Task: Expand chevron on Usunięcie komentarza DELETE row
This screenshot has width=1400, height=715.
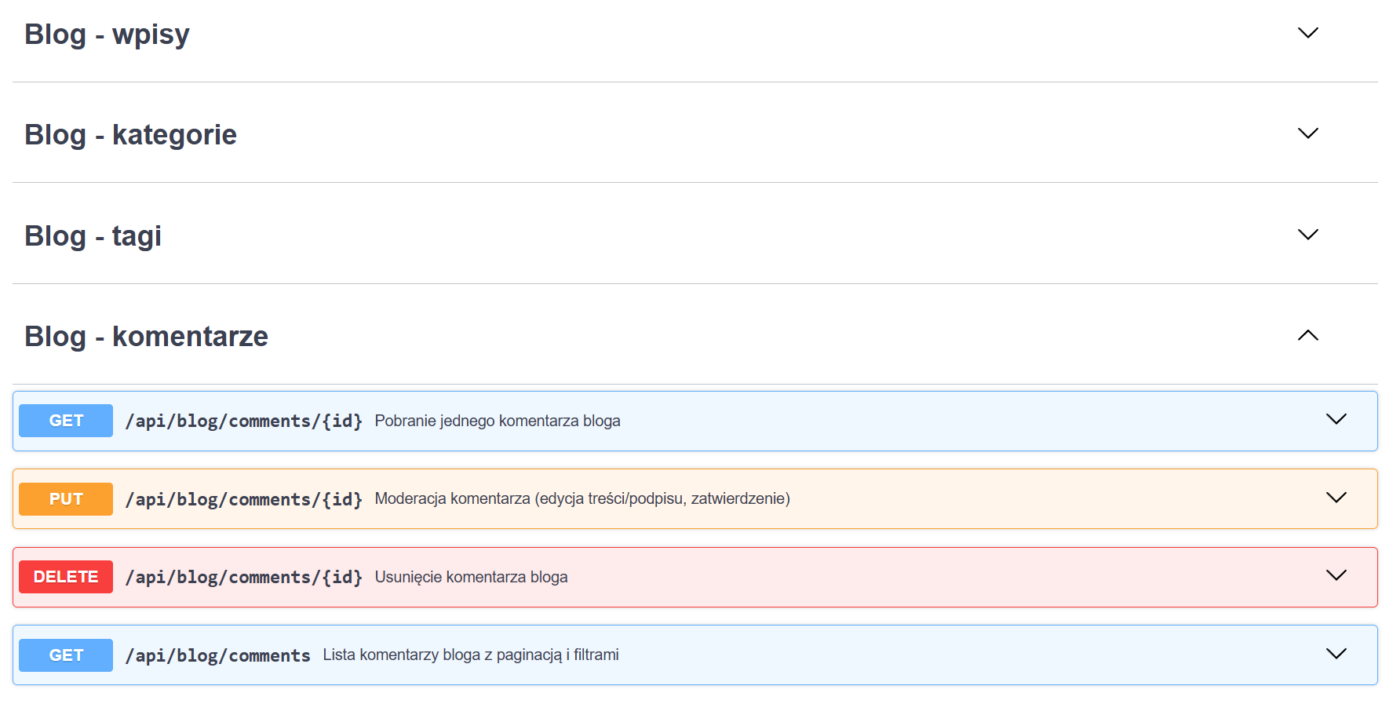Action: pos(1336,575)
